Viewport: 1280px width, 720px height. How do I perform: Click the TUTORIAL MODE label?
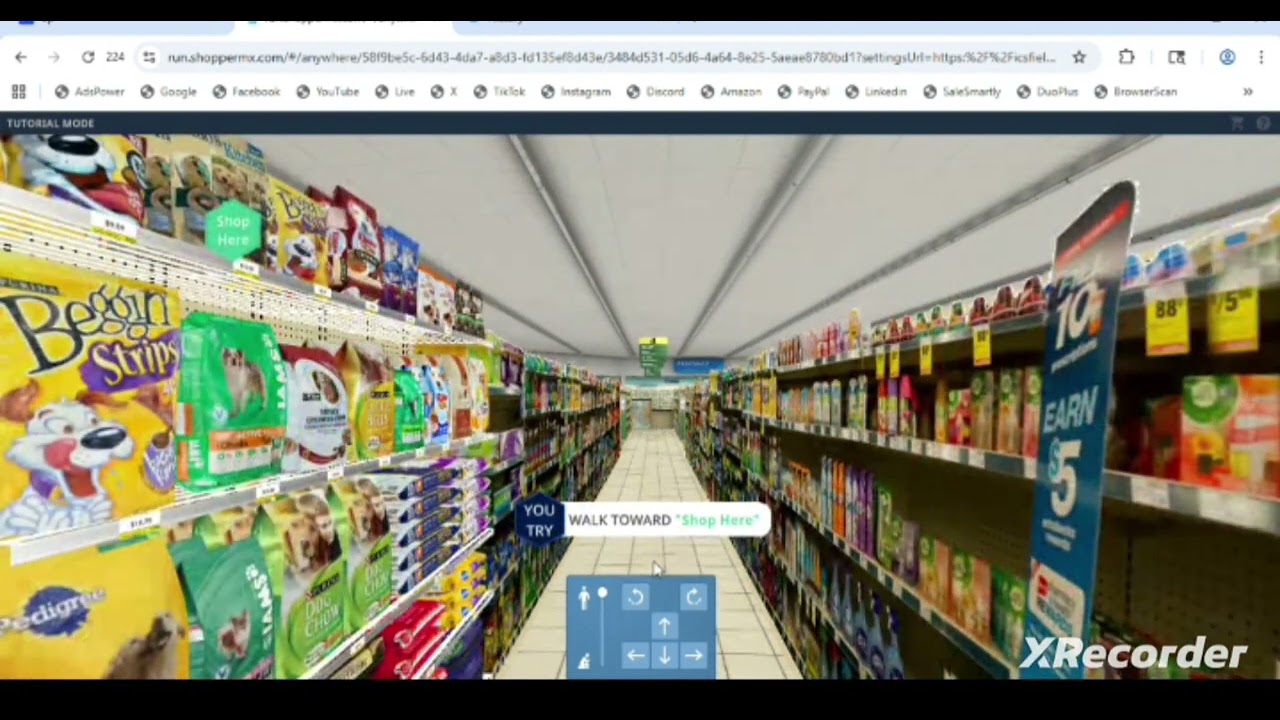(x=50, y=123)
